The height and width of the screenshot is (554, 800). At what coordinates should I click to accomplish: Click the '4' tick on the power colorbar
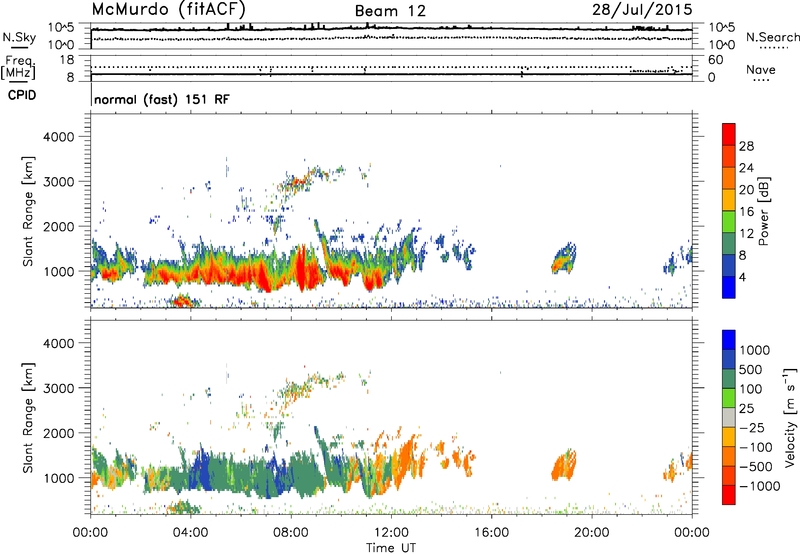click(x=742, y=277)
